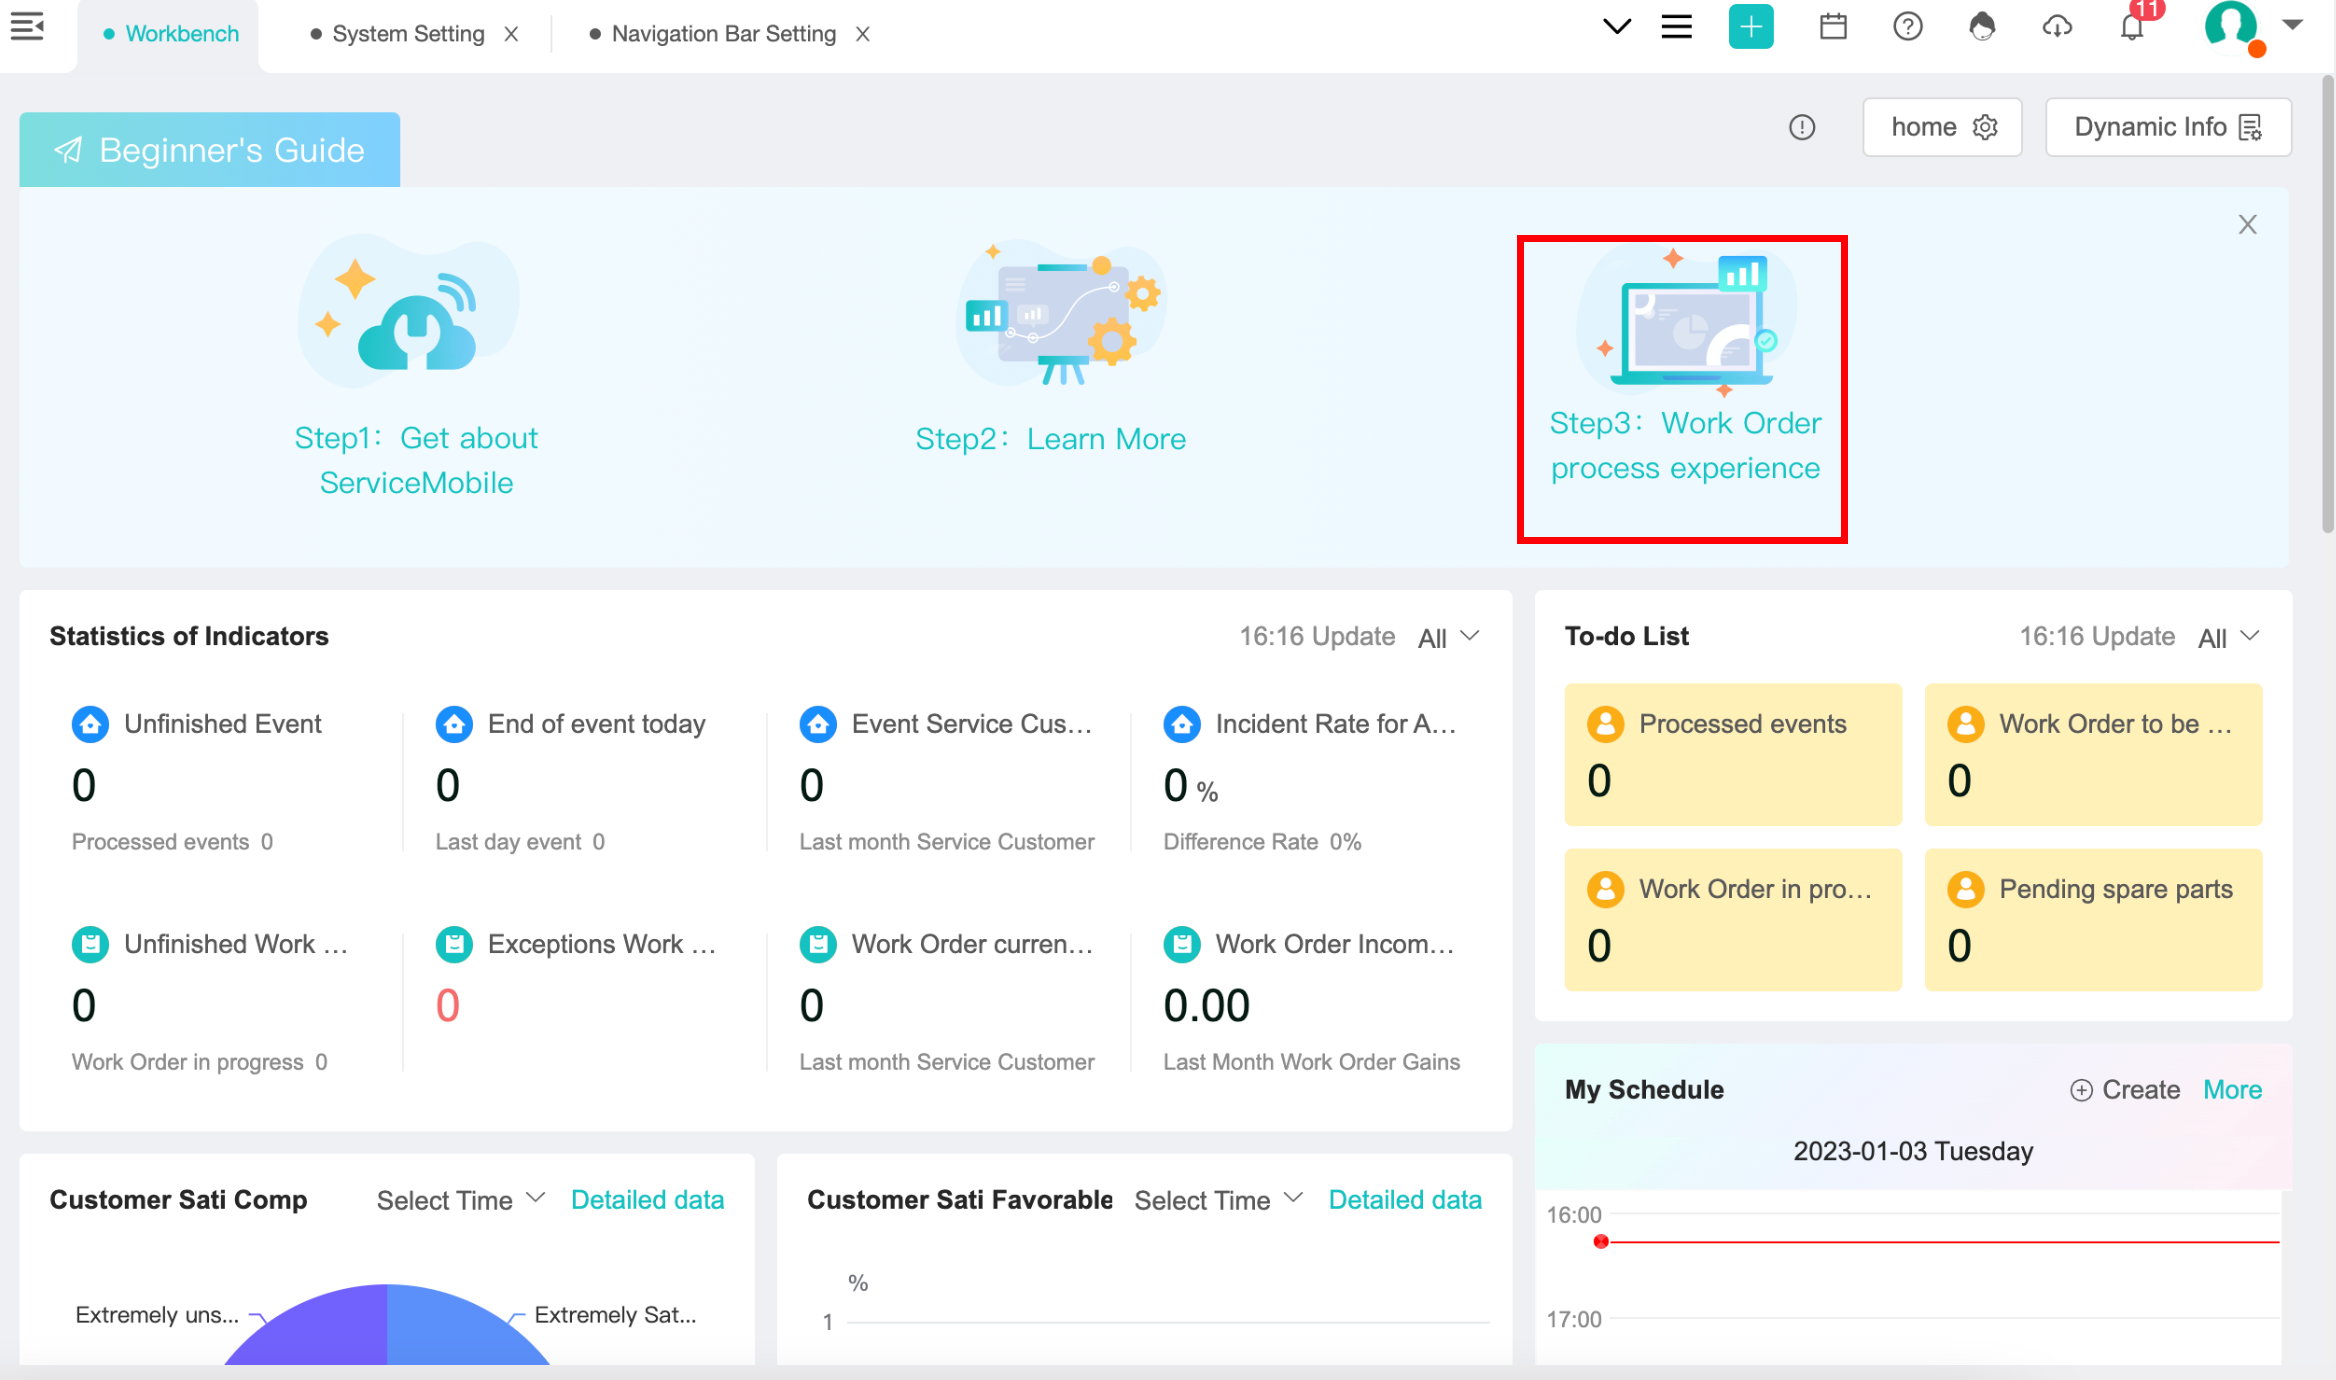Click the Unfinished Event 0 value
Screen dimensions: 2336x1380
[84, 786]
